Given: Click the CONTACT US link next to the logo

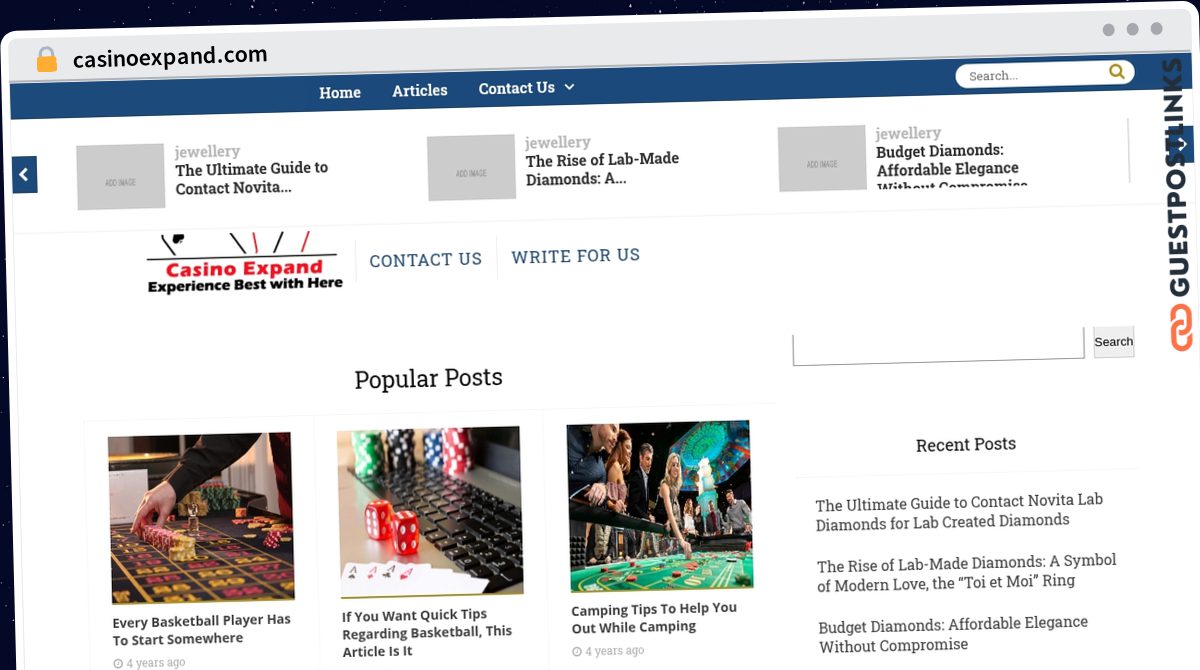Looking at the screenshot, I should click(426, 260).
